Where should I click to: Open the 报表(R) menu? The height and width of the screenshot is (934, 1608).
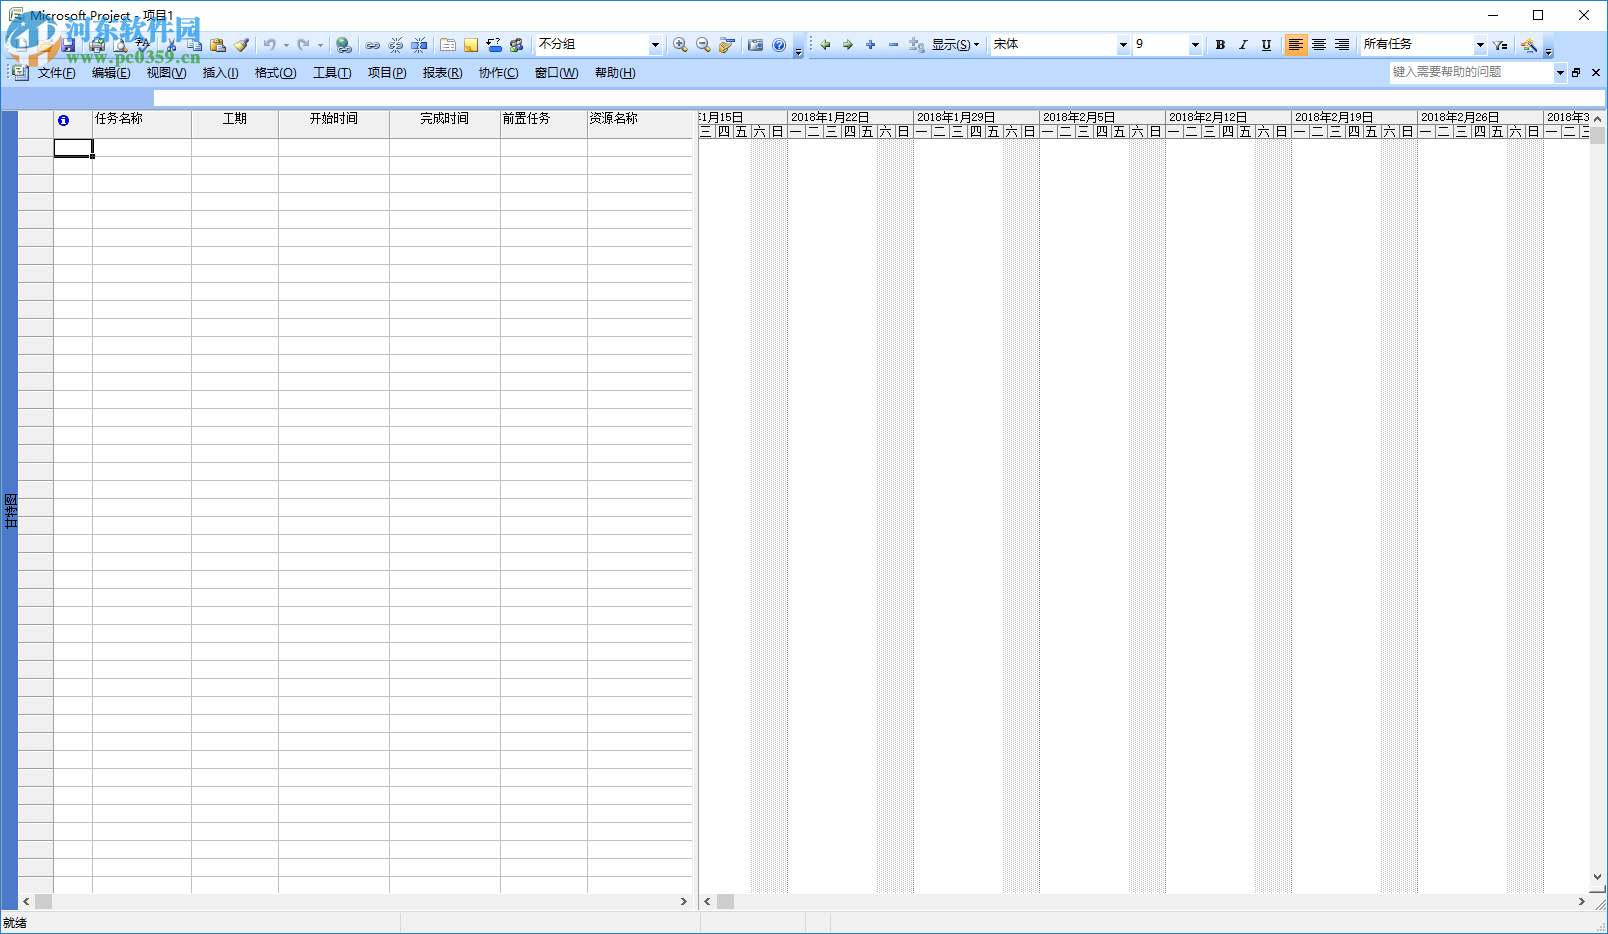pos(440,72)
